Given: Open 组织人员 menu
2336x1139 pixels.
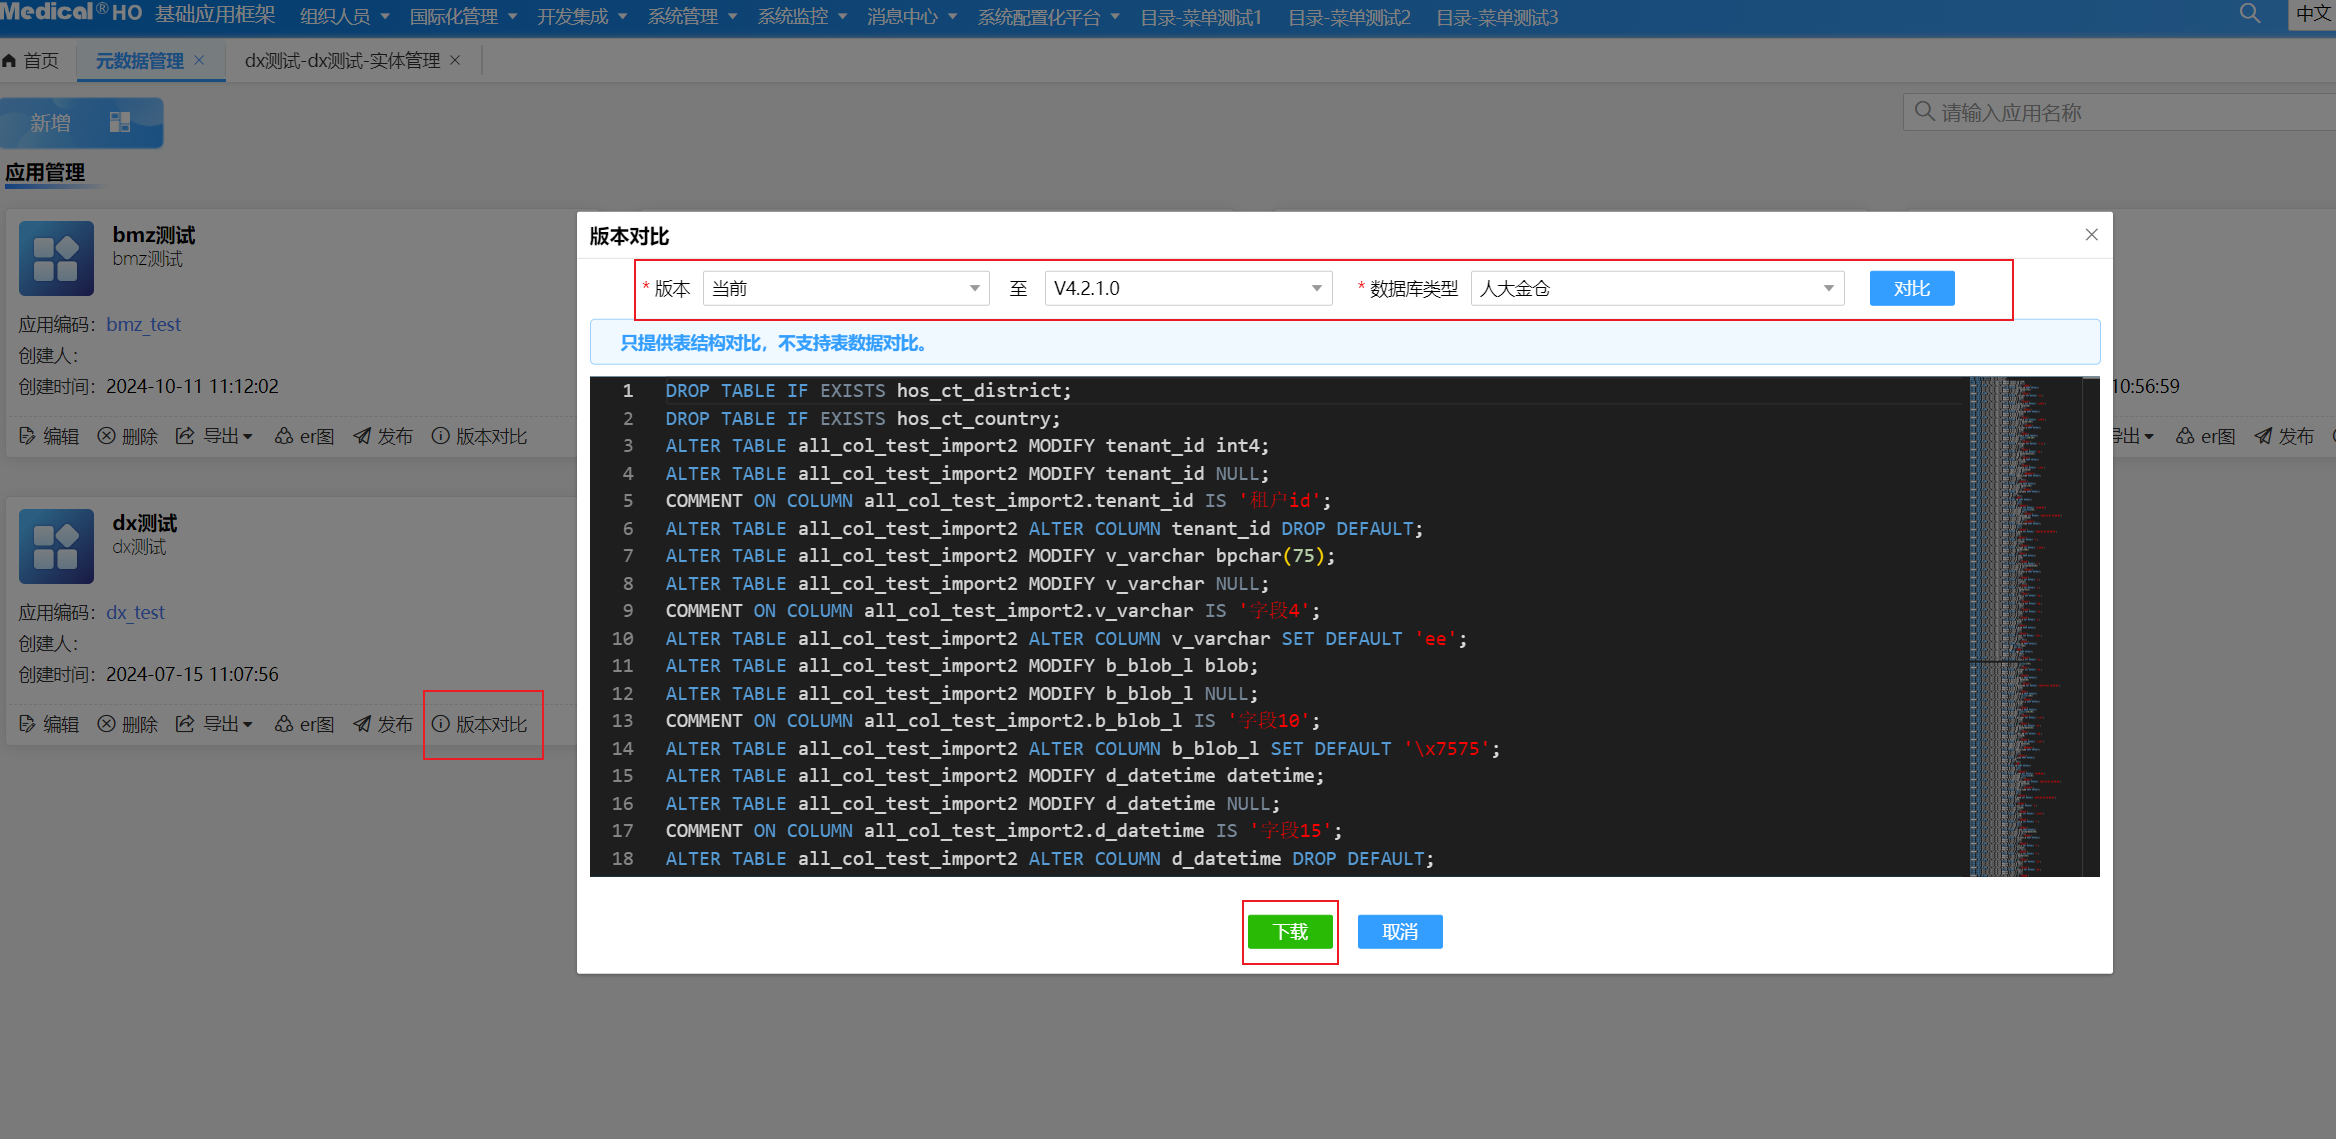Looking at the screenshot, I should coord(345,17).
